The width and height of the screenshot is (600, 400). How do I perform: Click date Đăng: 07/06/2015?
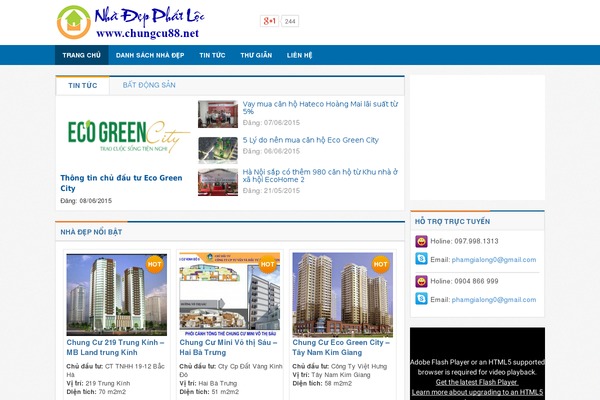click(271, 122)
